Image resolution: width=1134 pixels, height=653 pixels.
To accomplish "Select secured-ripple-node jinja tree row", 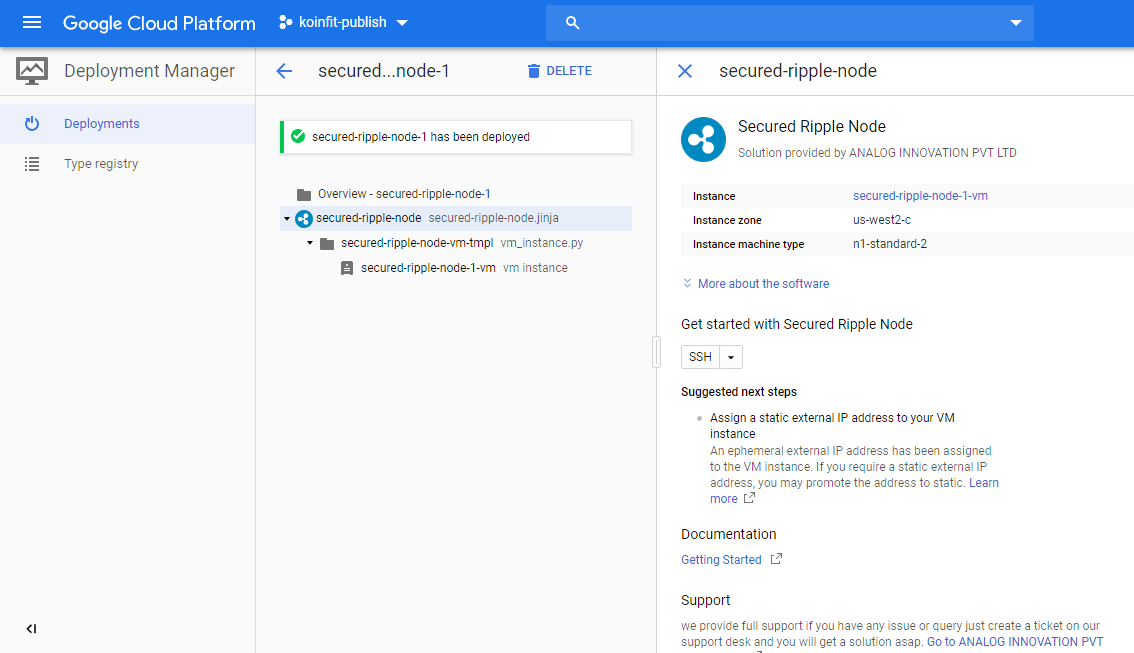I will coord(456,218).
